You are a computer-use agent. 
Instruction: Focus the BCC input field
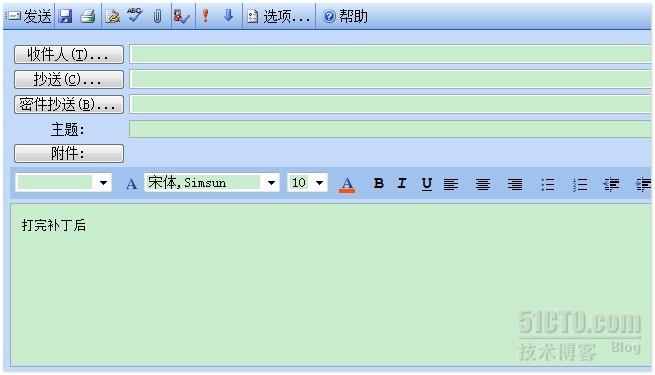pos(391,104)
